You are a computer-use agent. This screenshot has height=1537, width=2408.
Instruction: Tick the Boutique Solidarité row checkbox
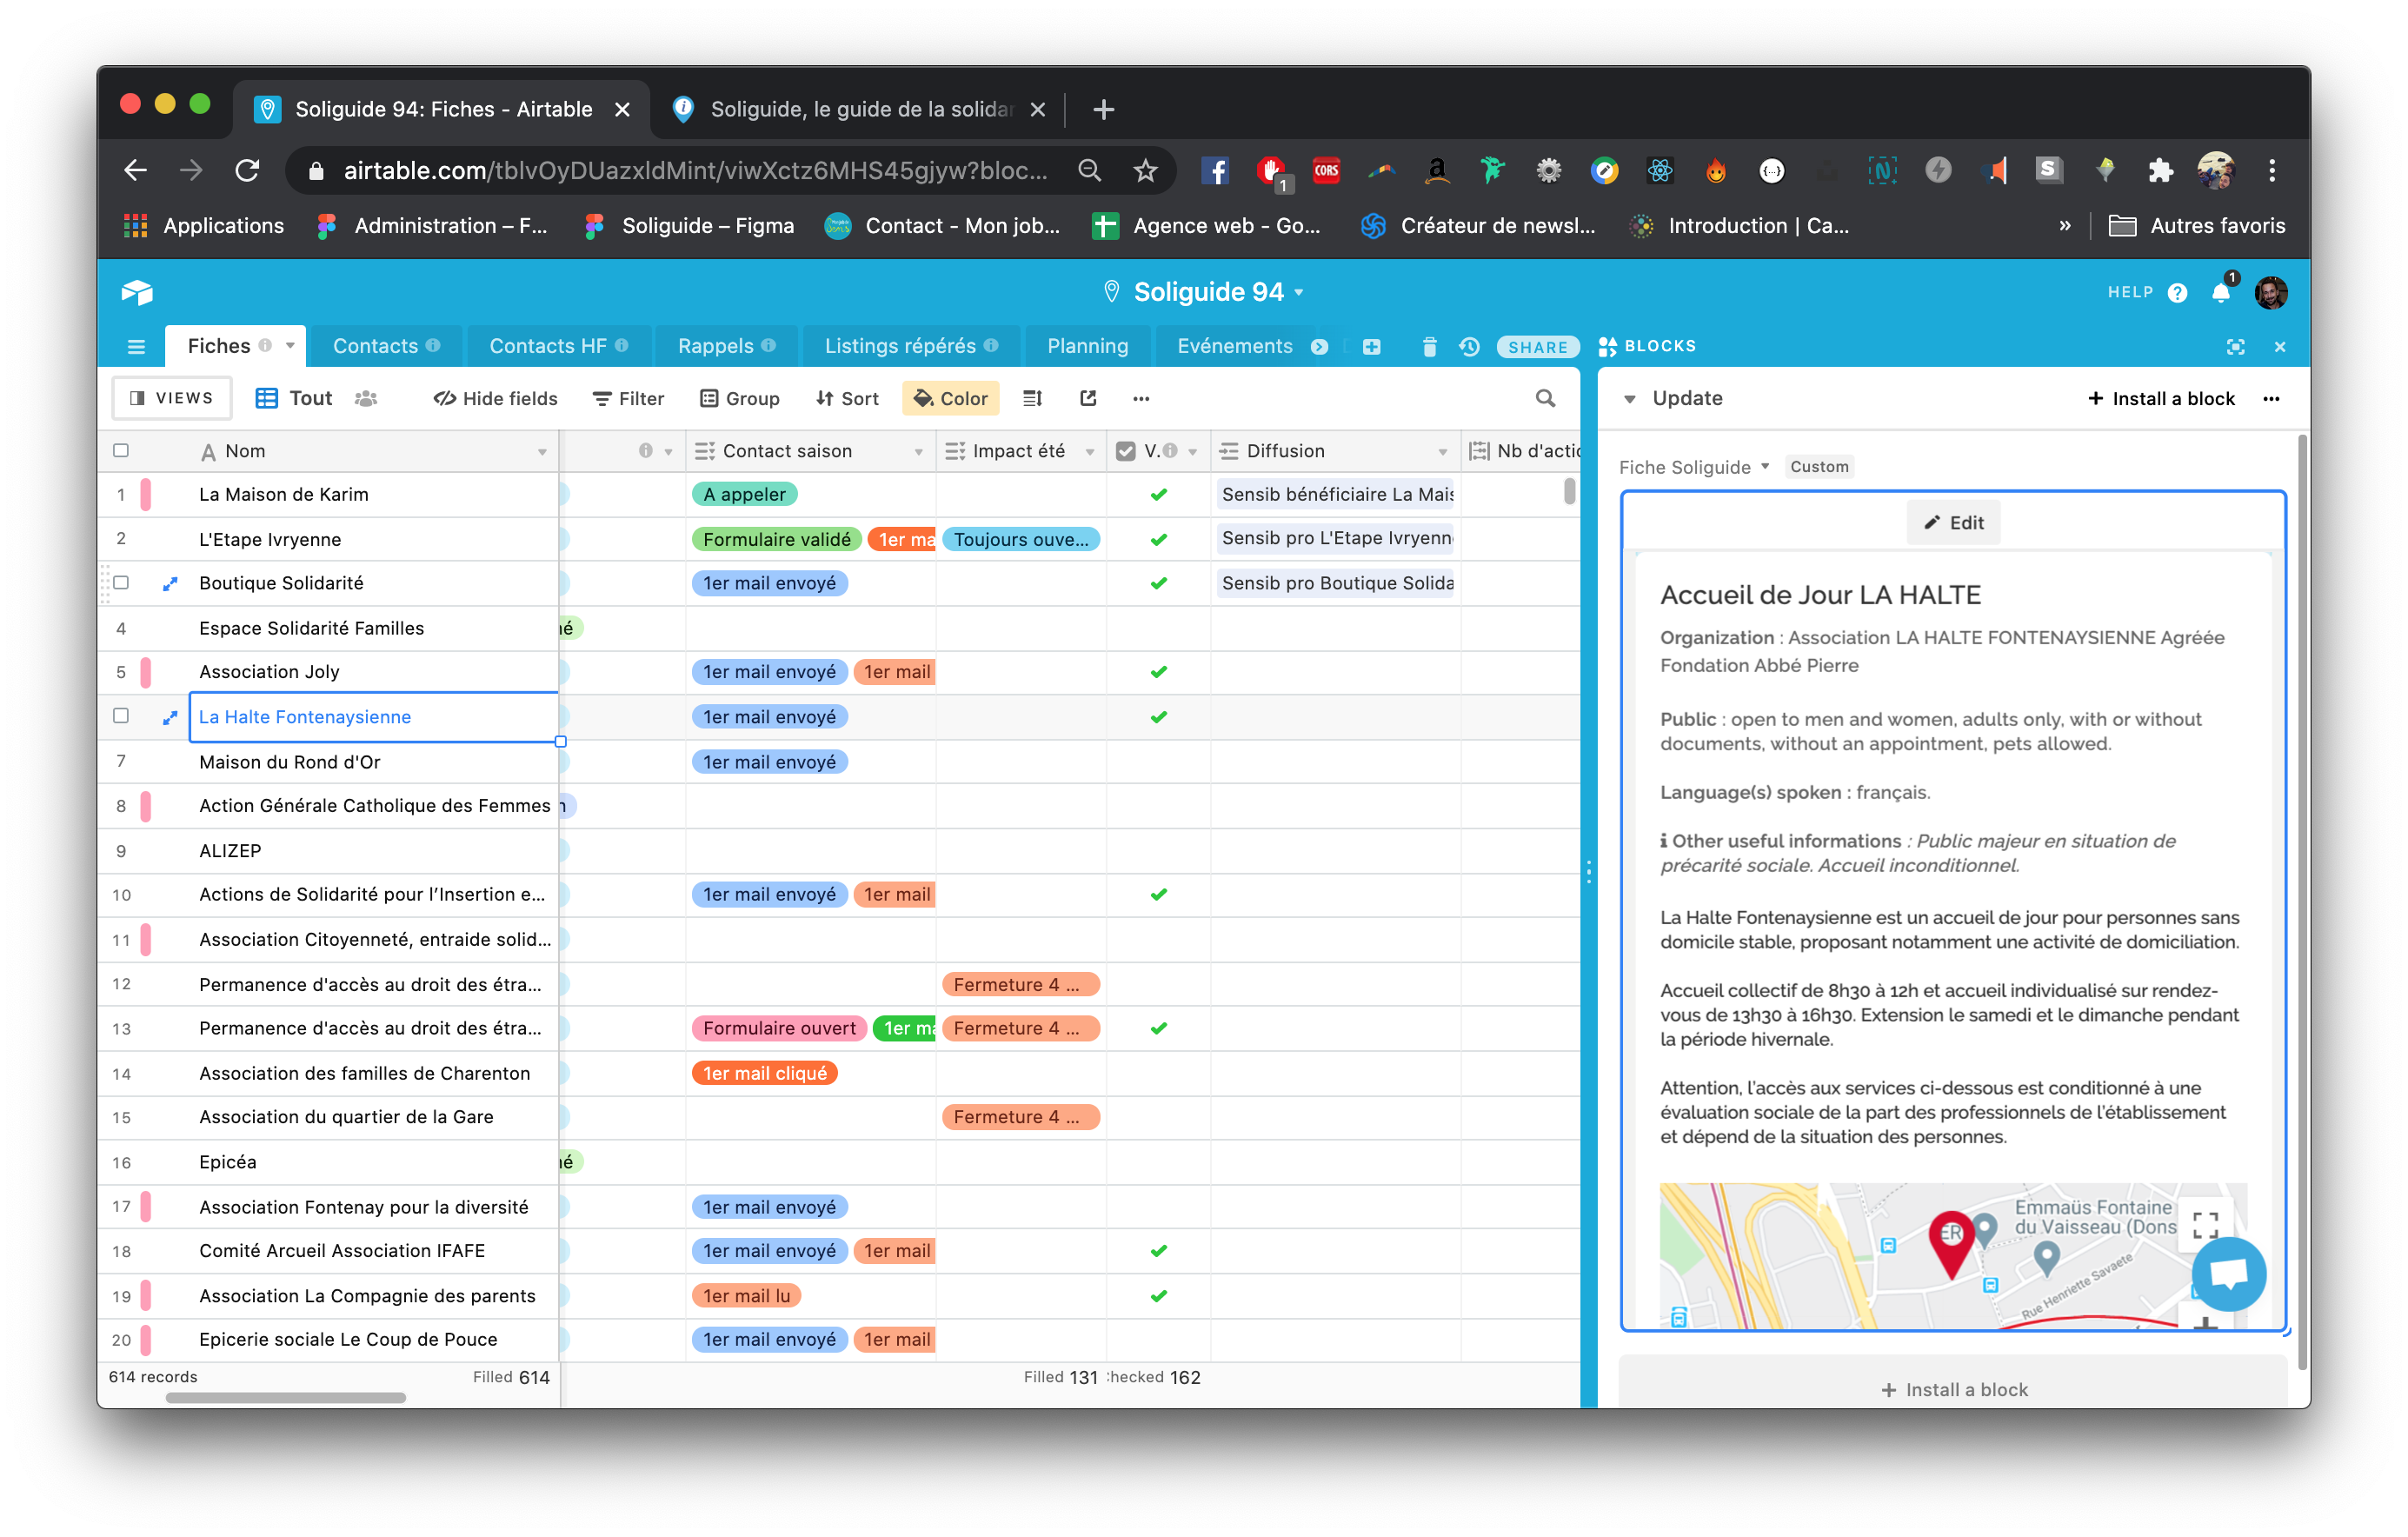[x=121, y=582]
